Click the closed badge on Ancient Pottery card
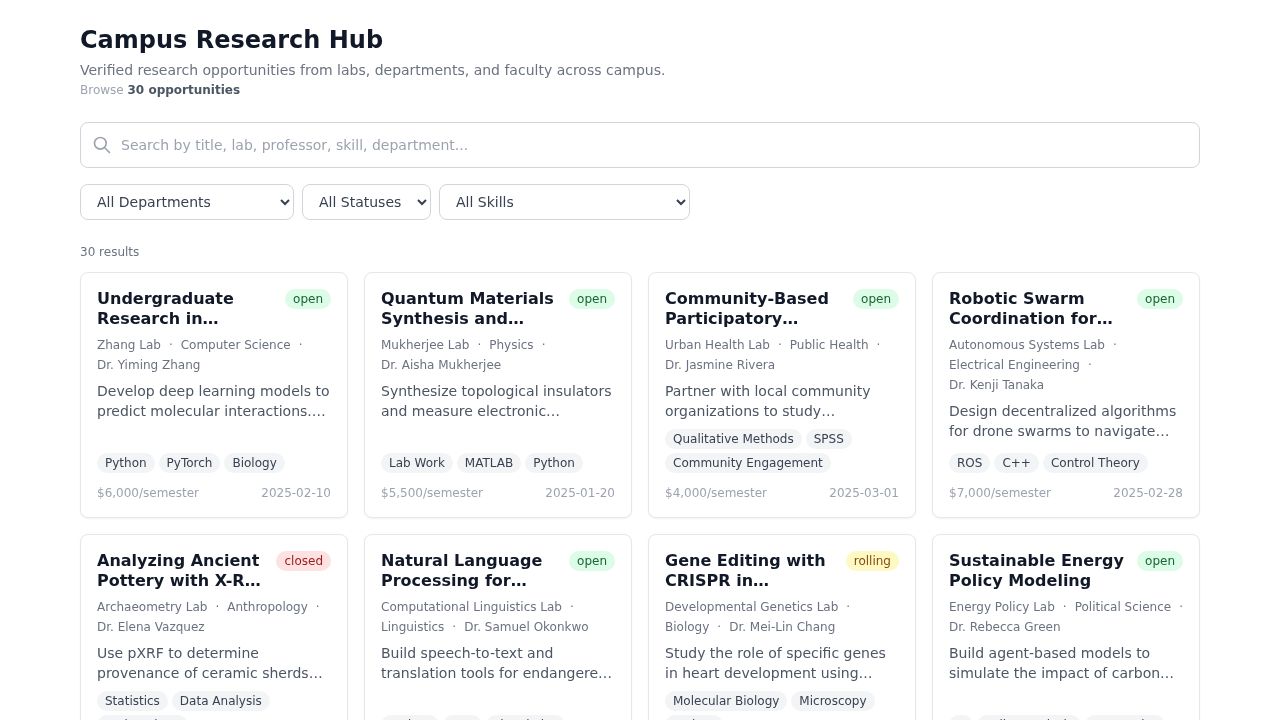 coord(303,561)
